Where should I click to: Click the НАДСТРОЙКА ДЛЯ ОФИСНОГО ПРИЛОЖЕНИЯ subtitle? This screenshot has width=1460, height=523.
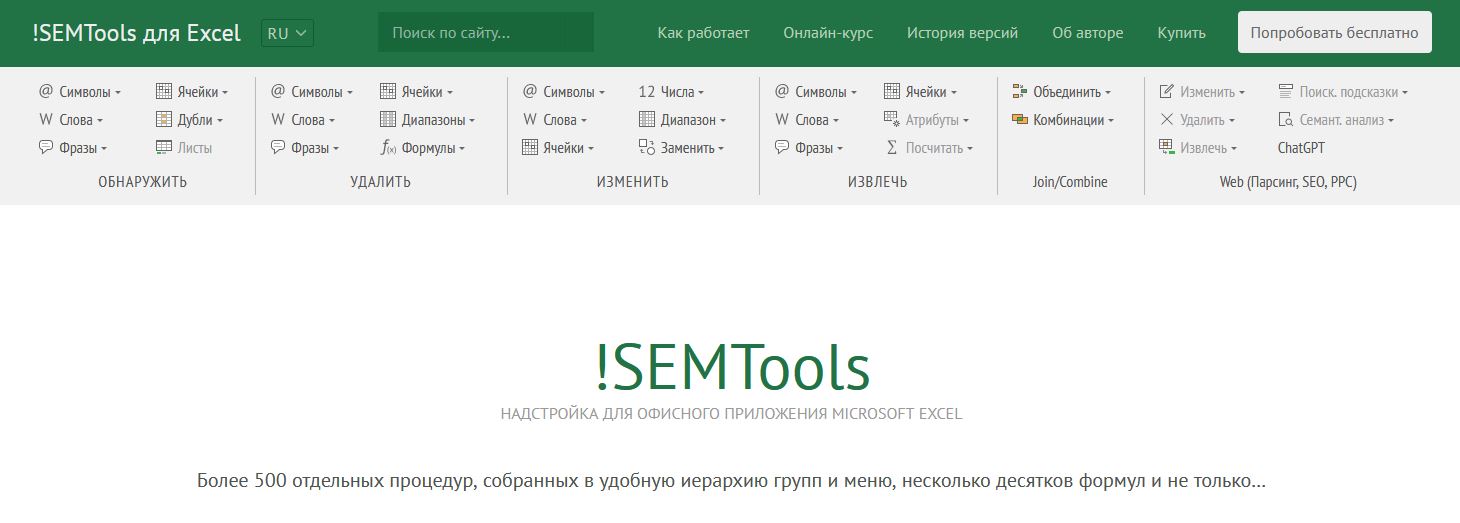731,414
